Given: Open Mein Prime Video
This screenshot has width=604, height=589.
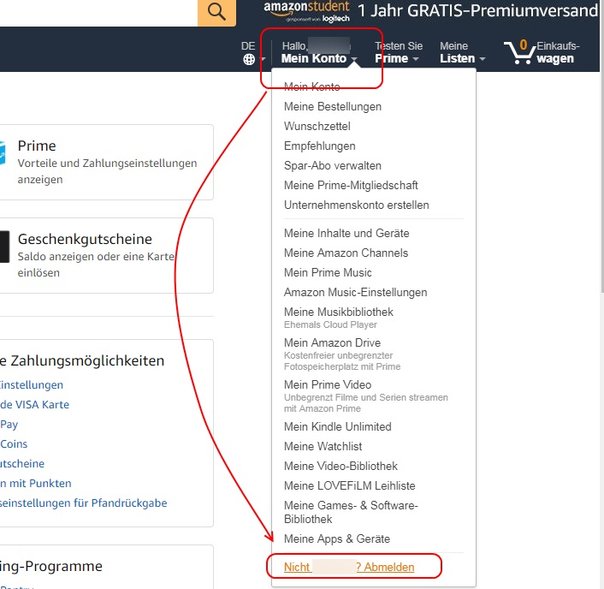Looking at the screenshot, I should (x=328, y=385).
